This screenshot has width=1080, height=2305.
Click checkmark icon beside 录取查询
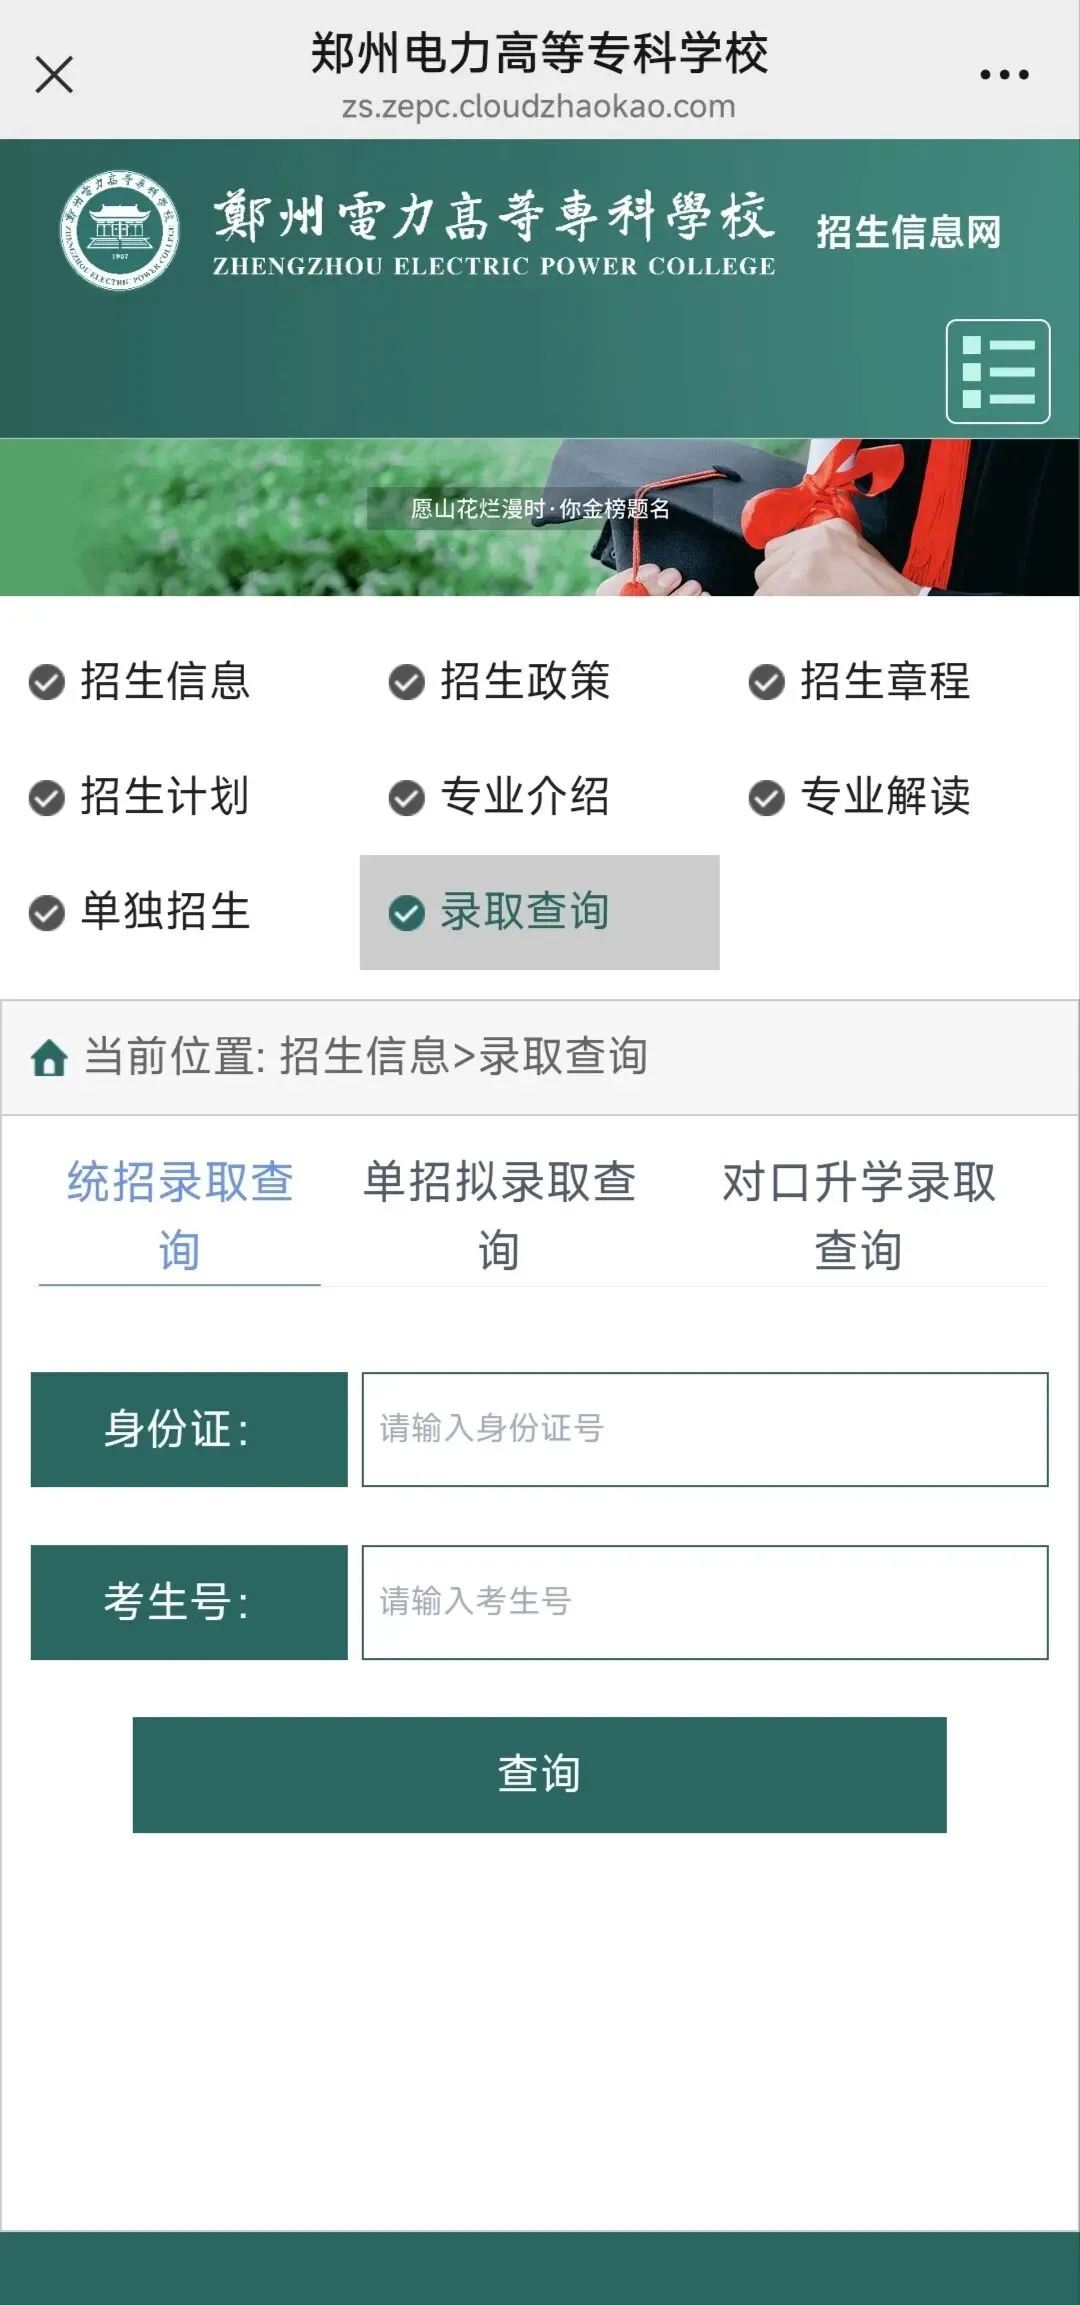407,913
